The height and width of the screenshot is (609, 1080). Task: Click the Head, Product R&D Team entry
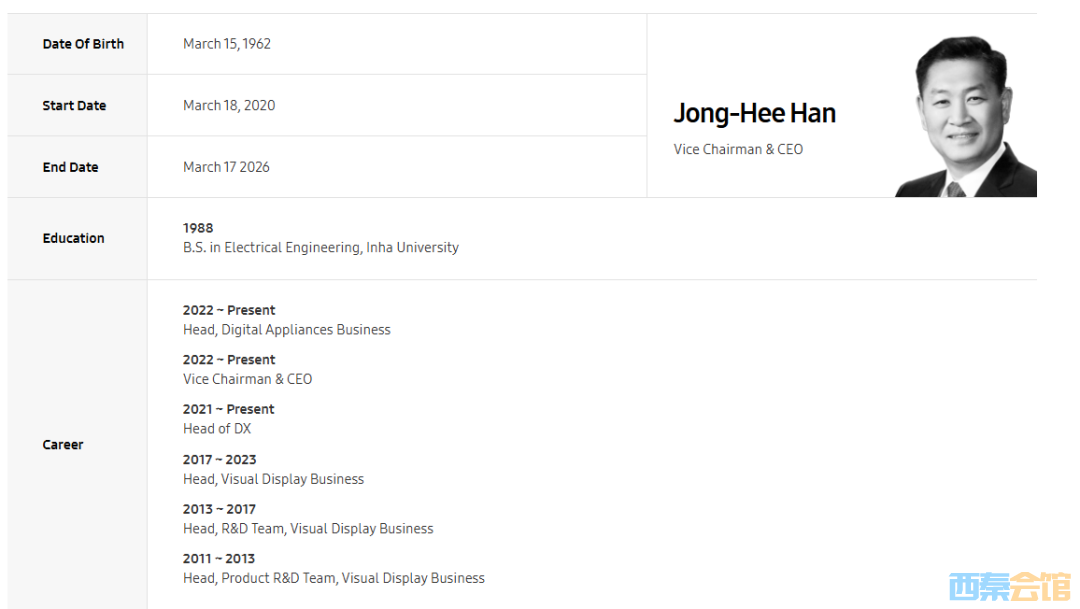[333, 578]
